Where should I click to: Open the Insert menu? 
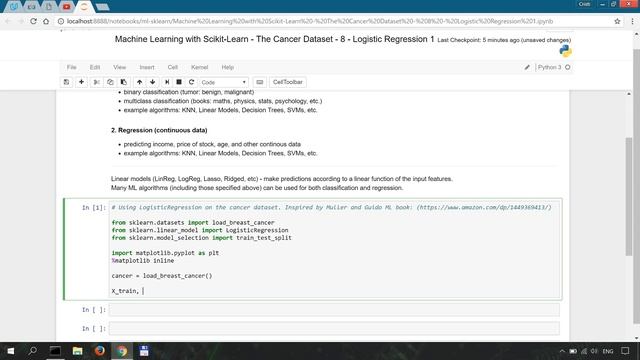click(147, 67)
